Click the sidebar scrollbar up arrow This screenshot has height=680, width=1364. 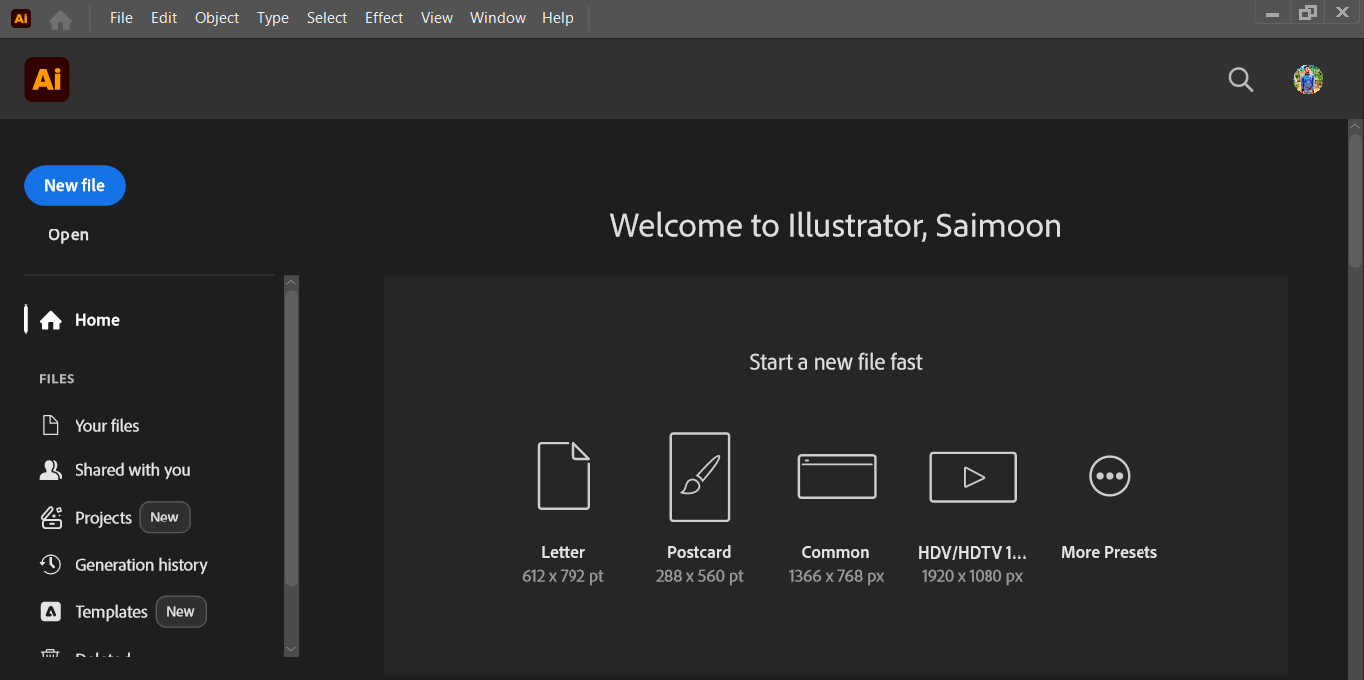click(292, 283)
